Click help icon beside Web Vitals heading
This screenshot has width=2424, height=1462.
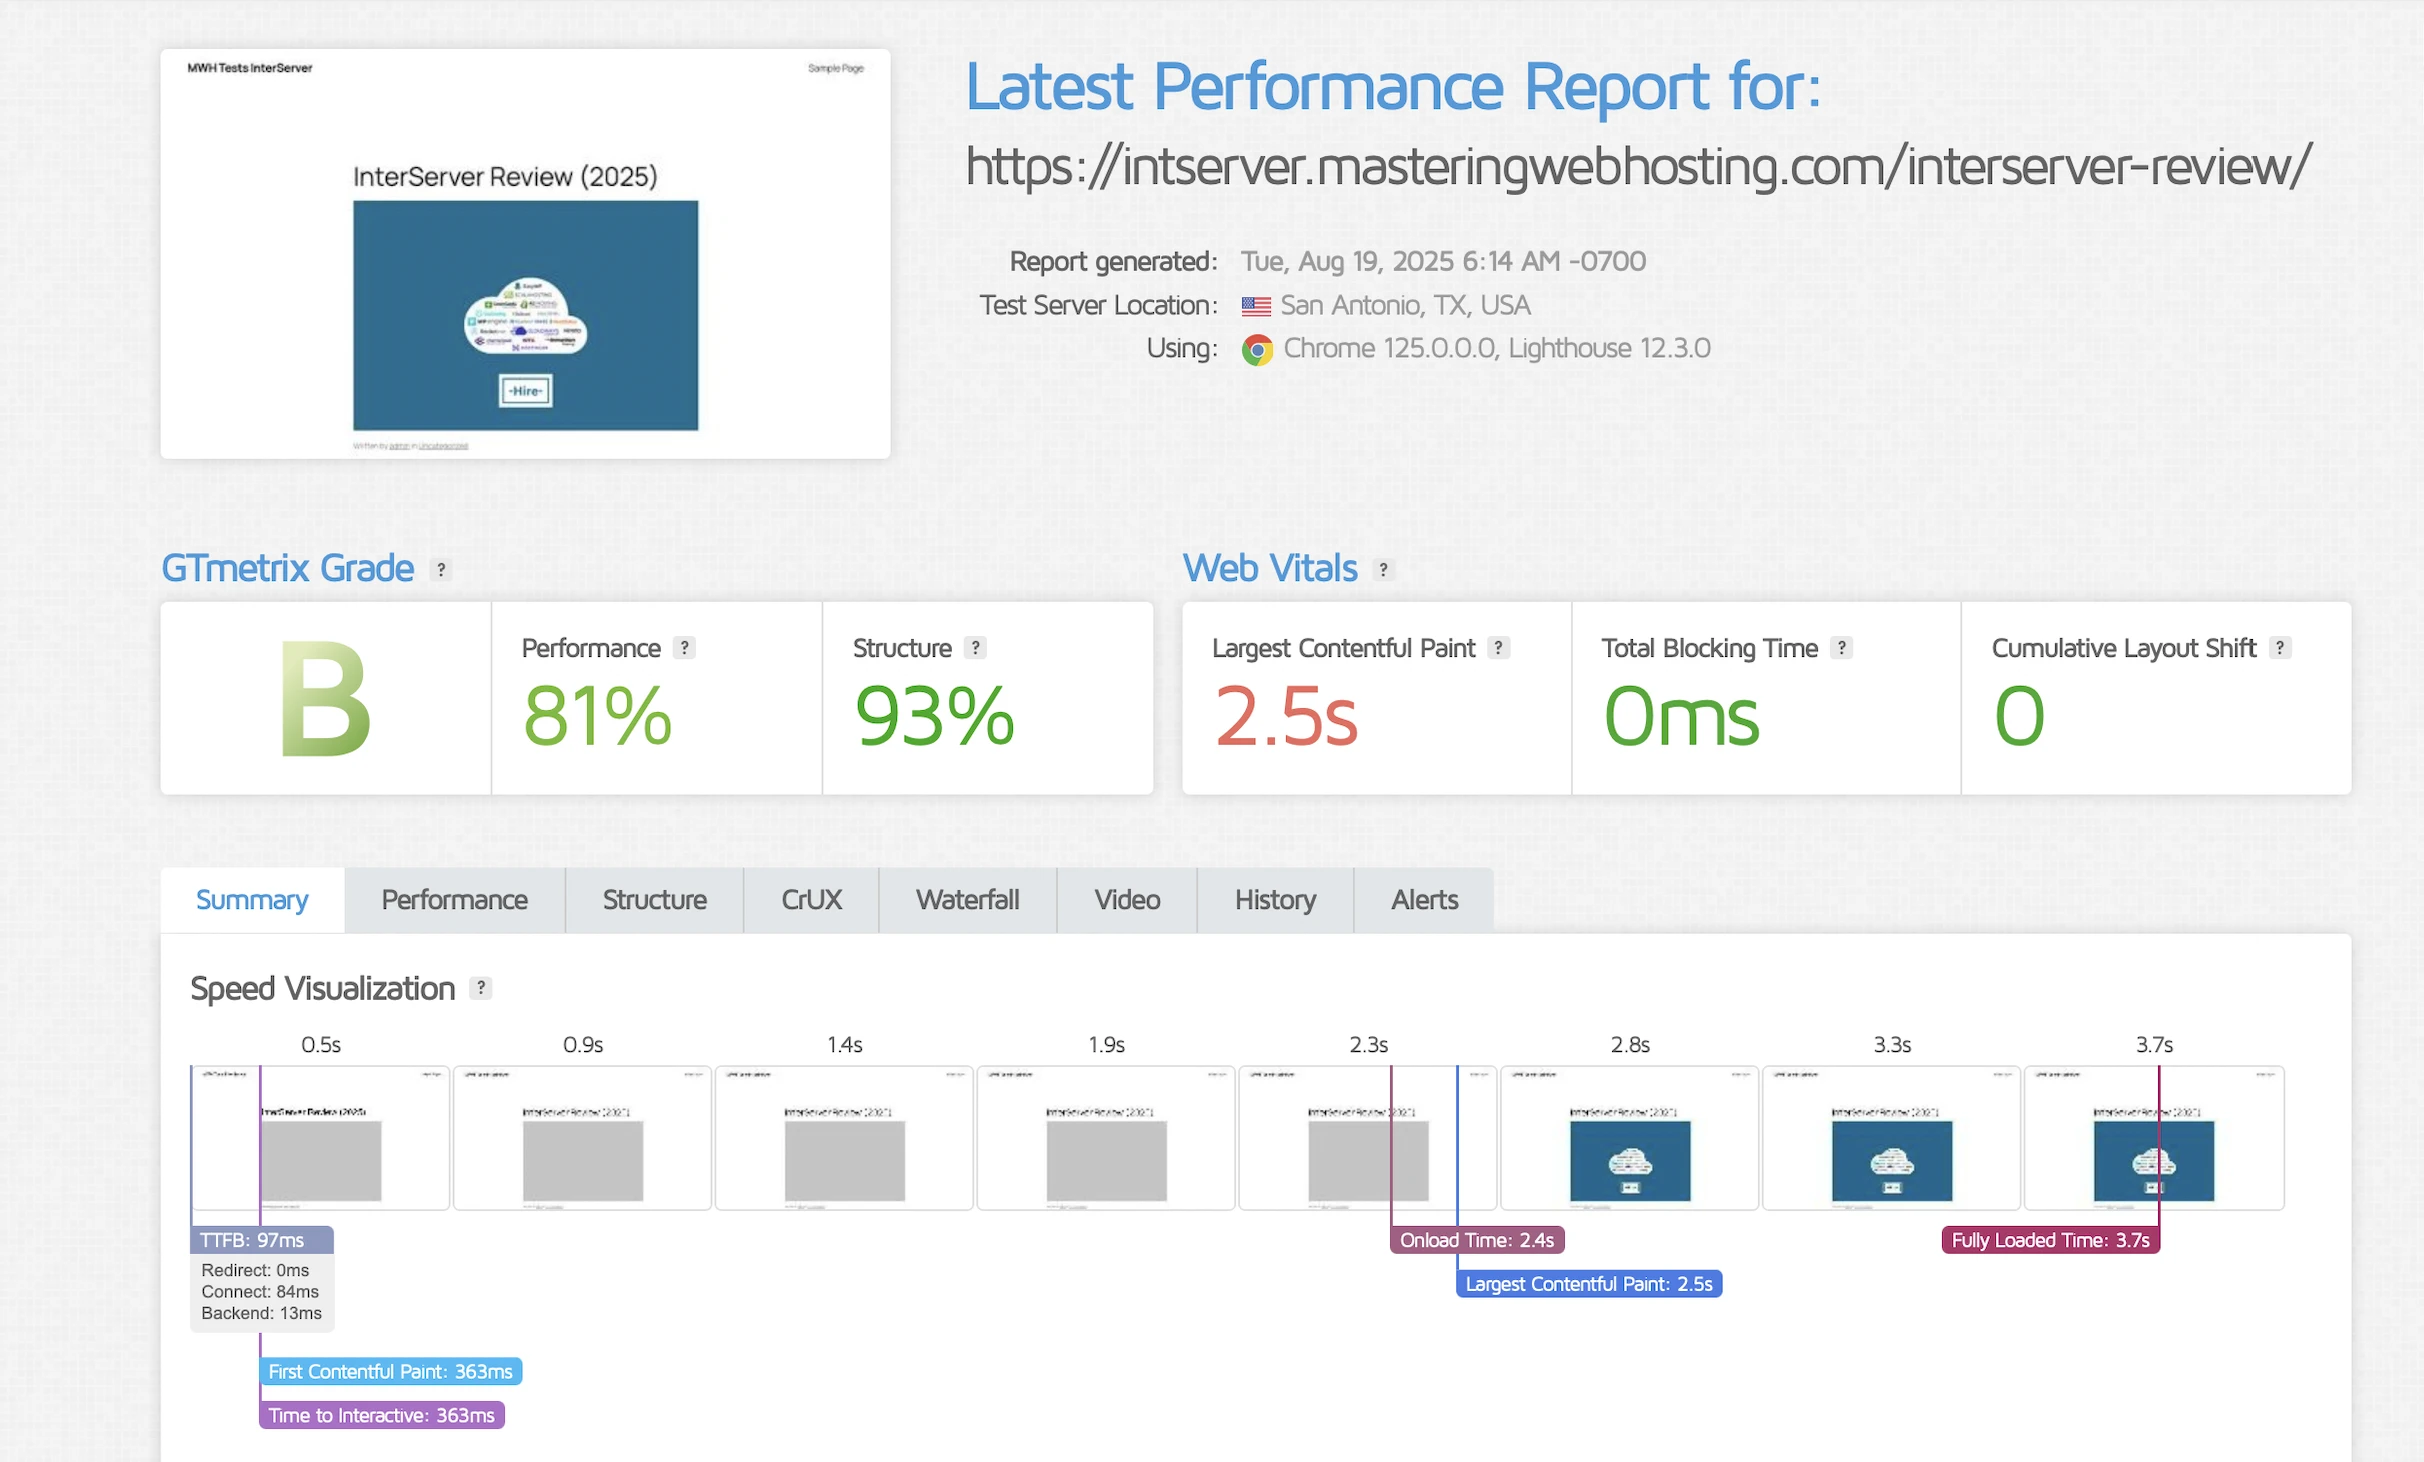pos(1383,569)
